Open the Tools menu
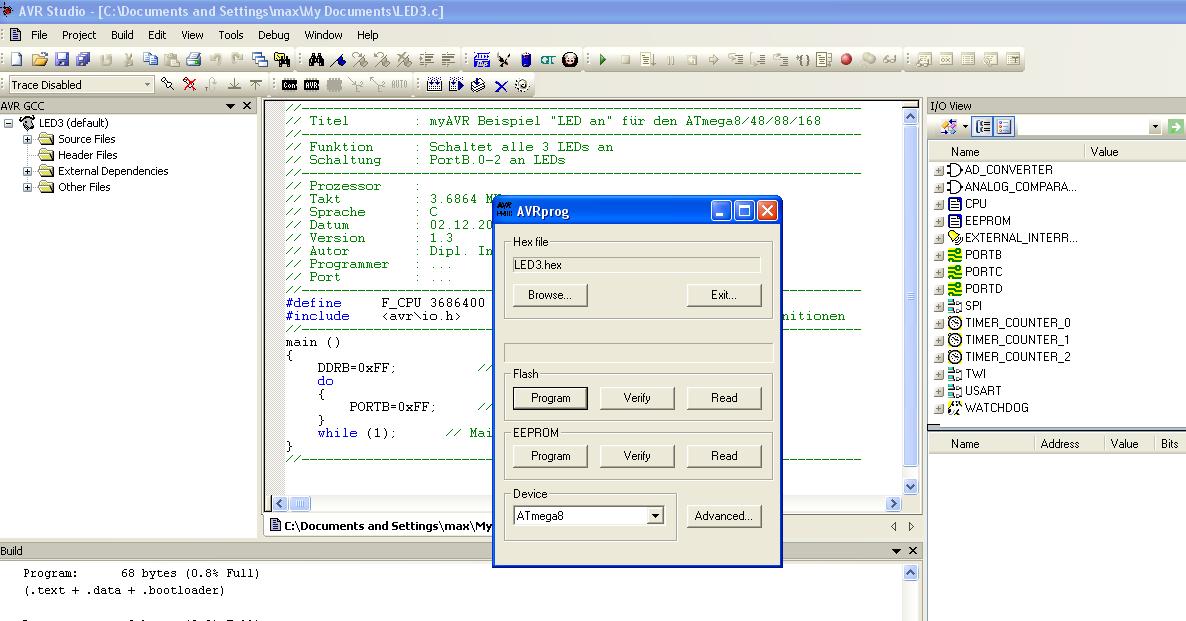The image size is (1186, 621). pos(231,35)
